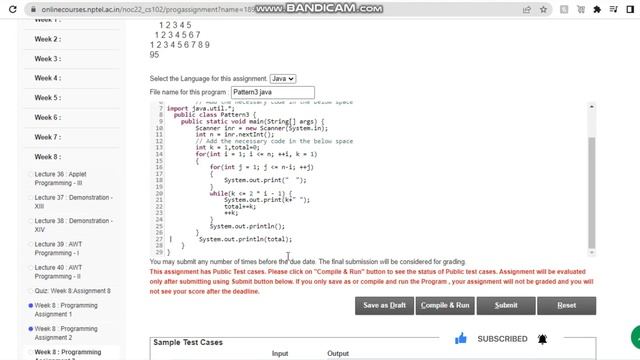Click the '95' sample output value
The image size is (640, 360).
tap(154, 55)
